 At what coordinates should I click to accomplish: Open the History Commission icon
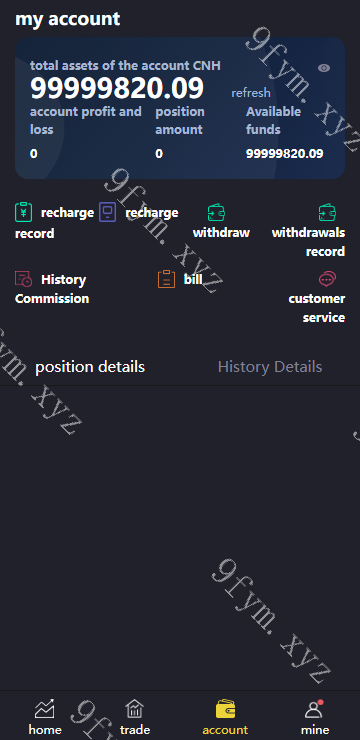24,279
